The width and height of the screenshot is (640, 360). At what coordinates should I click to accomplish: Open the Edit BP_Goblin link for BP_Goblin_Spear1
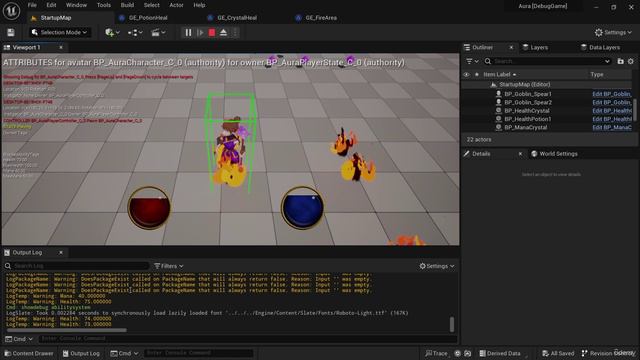[x=612, y=94]
